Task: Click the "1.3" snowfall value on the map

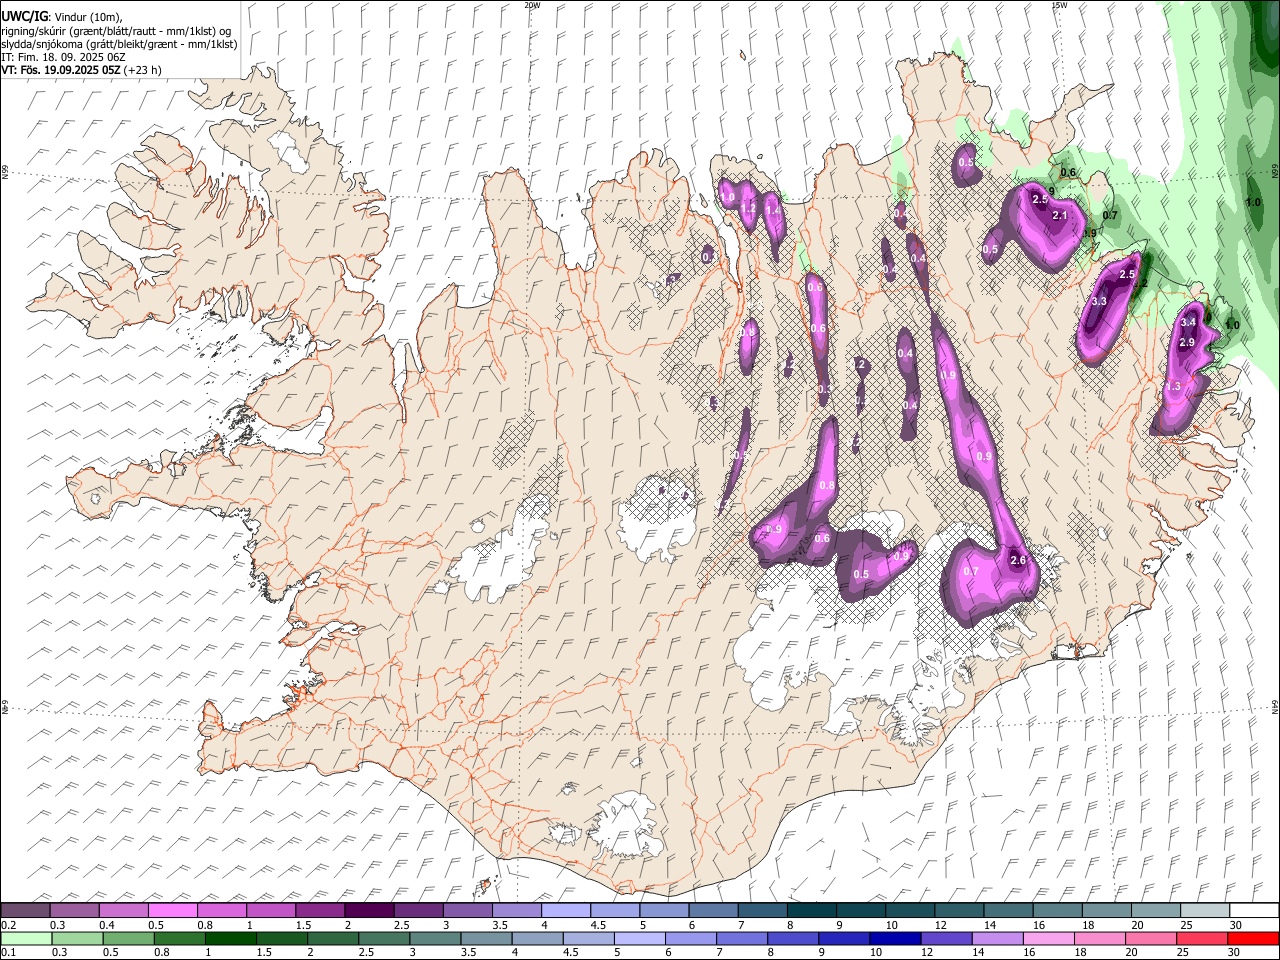Action: (x=1173, y=386)
